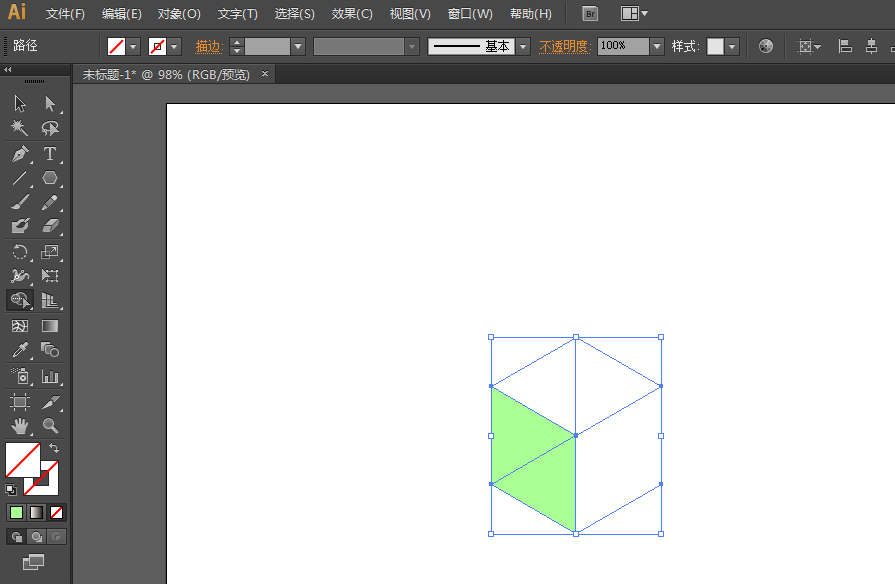Click the orange 描边 stroke link
895x584 pixels.
tap(209, 46)
